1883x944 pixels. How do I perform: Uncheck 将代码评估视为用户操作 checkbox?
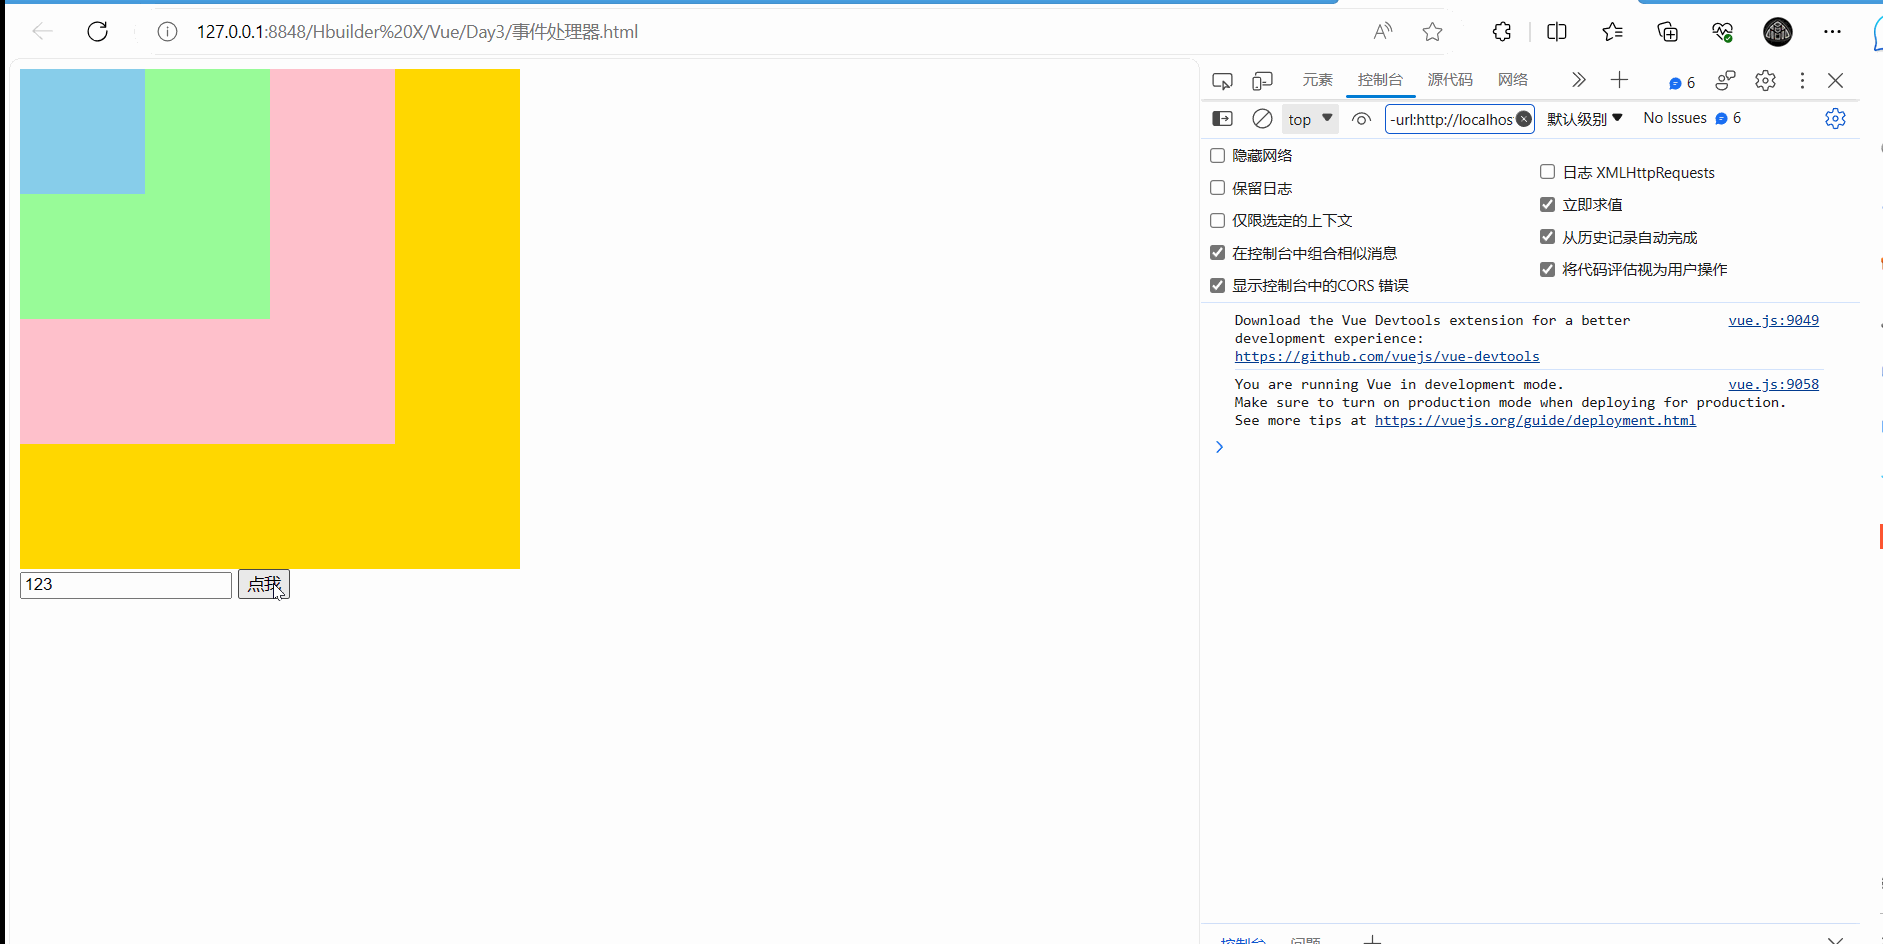pos(1547,269)
